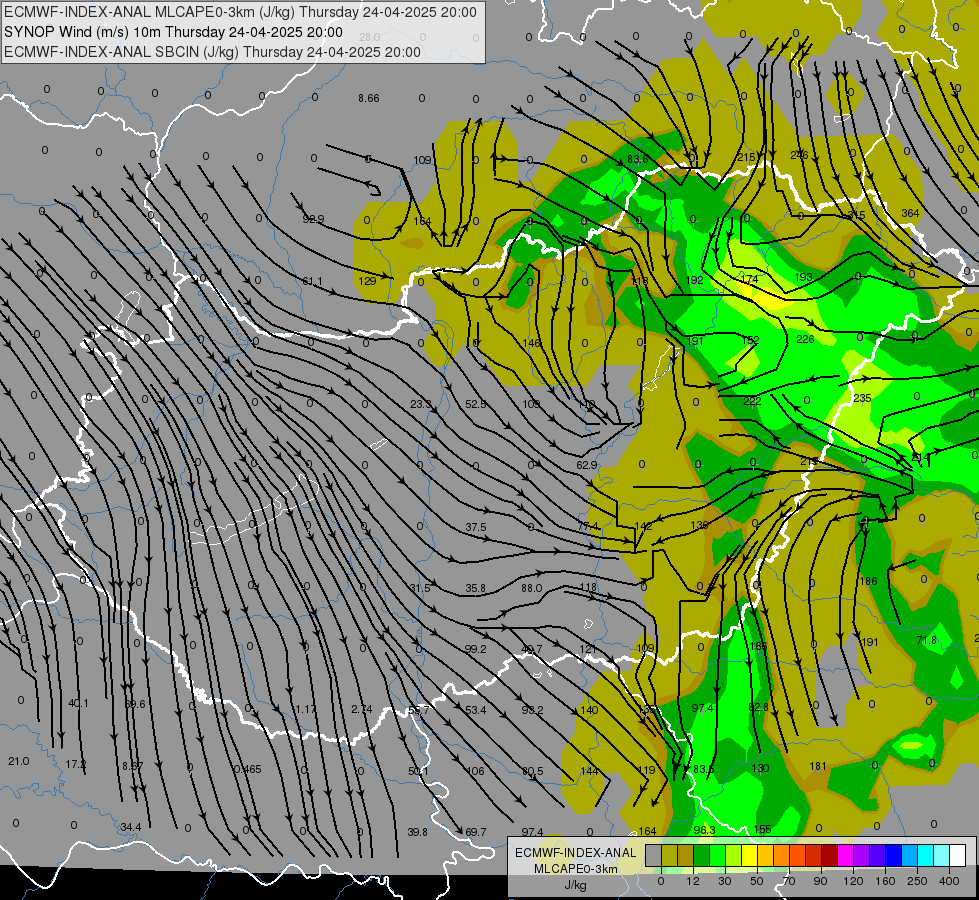Click the 35.8 value on the map

point(475,588)
